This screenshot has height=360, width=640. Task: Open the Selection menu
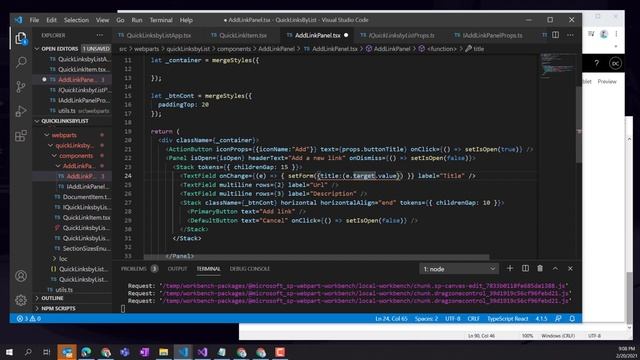[76, 20]
